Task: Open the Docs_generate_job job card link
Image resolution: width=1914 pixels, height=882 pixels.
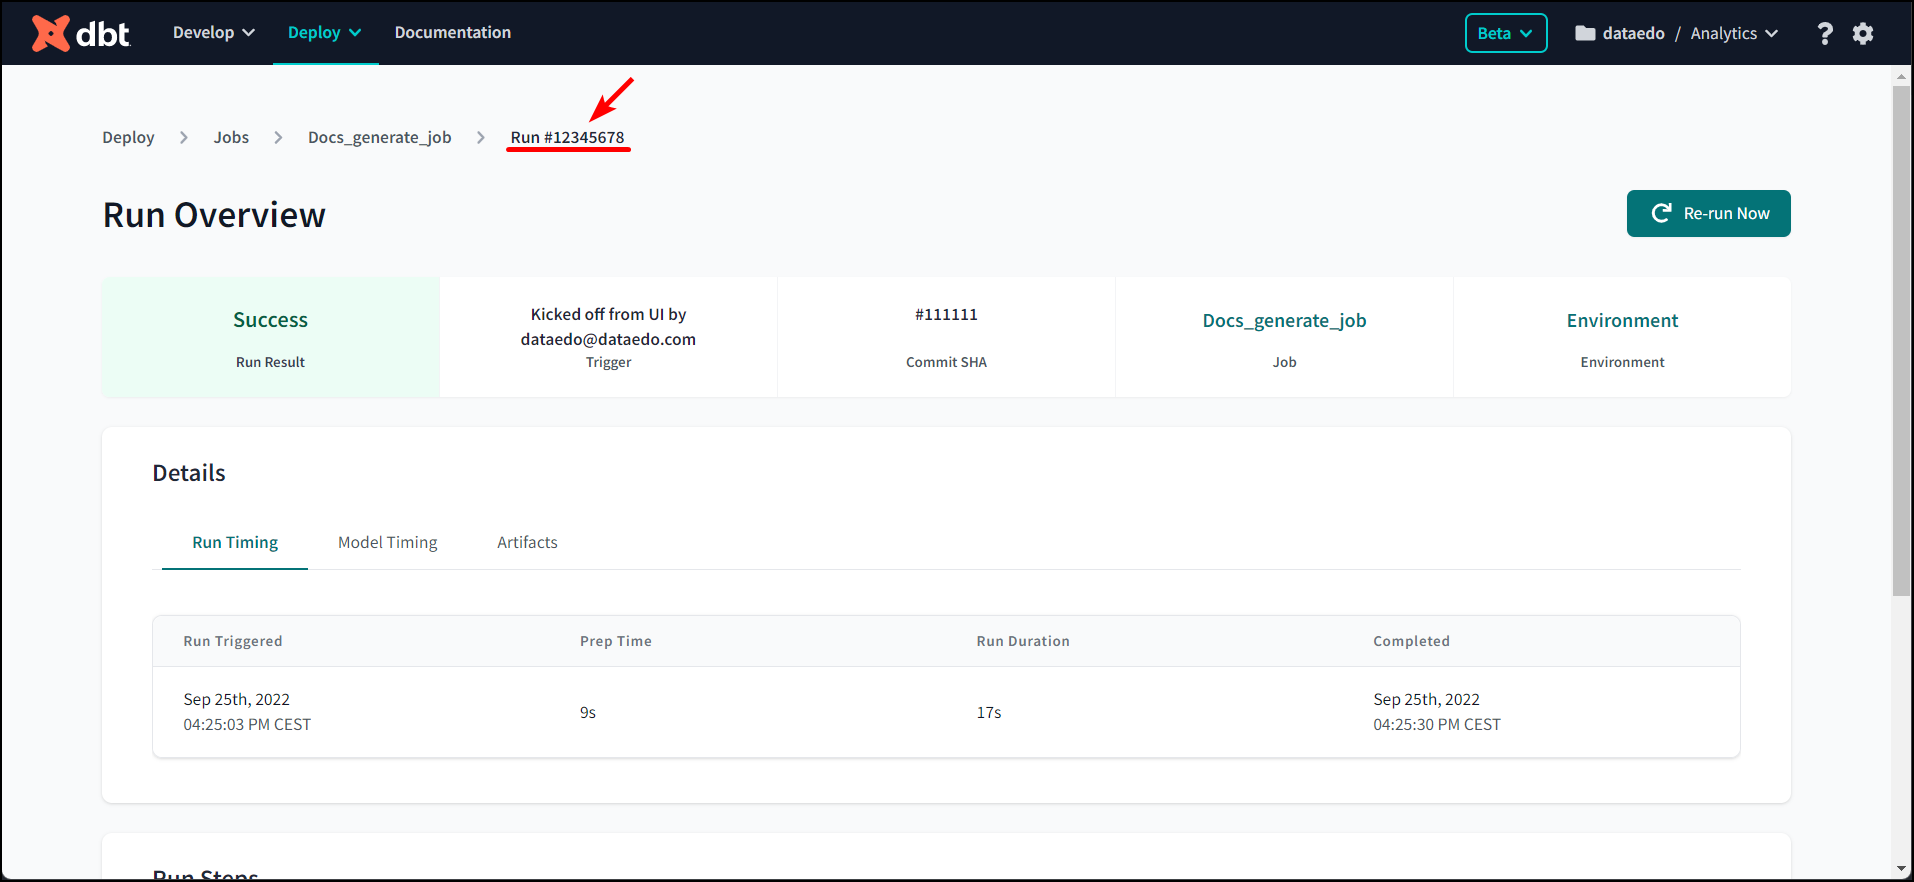Action: pyautogui.click(x=1284, y=321)
